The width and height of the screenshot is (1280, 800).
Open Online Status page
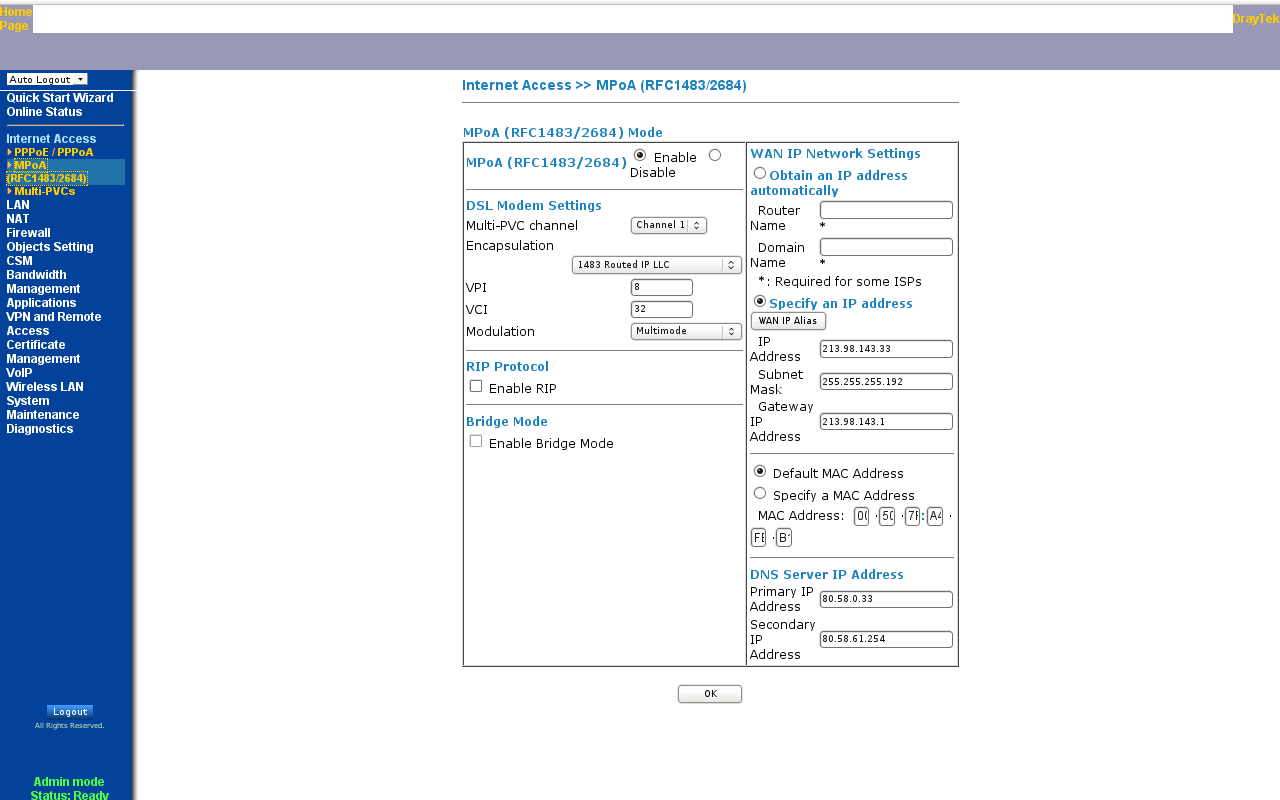[44, 112]
